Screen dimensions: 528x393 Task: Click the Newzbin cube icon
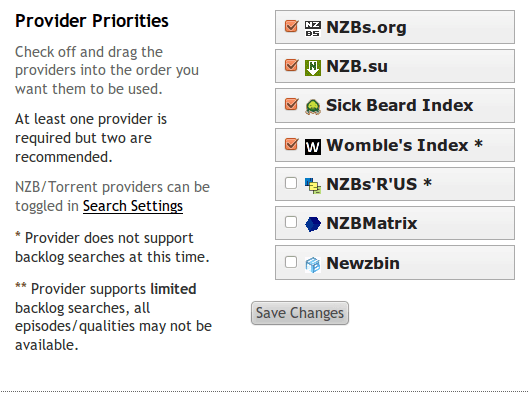[x=312, y=265]
